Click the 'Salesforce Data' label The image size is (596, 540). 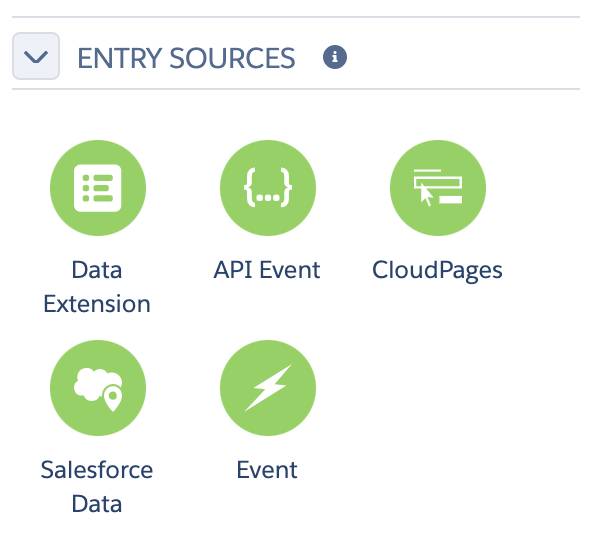click(97, 487)
